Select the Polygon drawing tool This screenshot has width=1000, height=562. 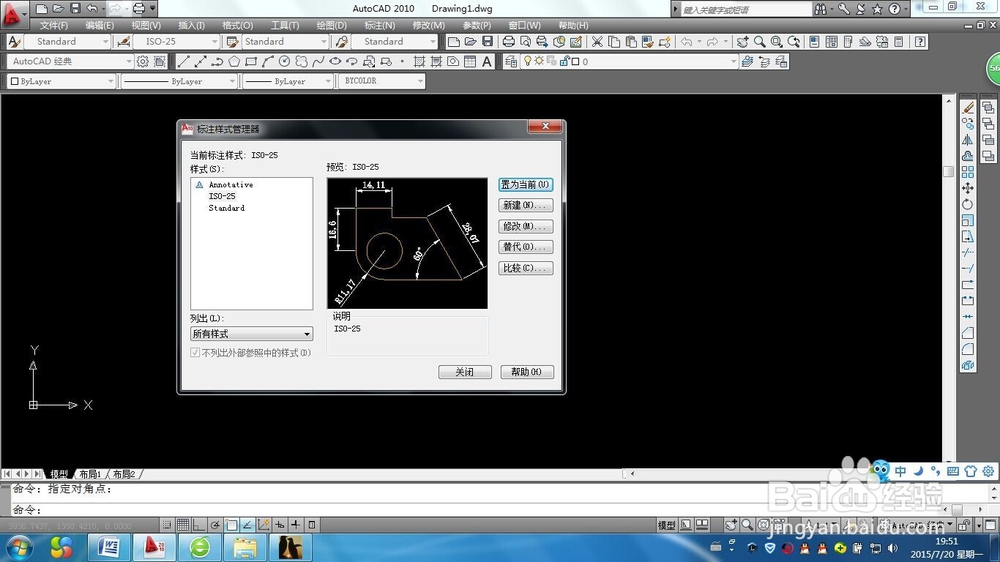(x=234, y=61)
